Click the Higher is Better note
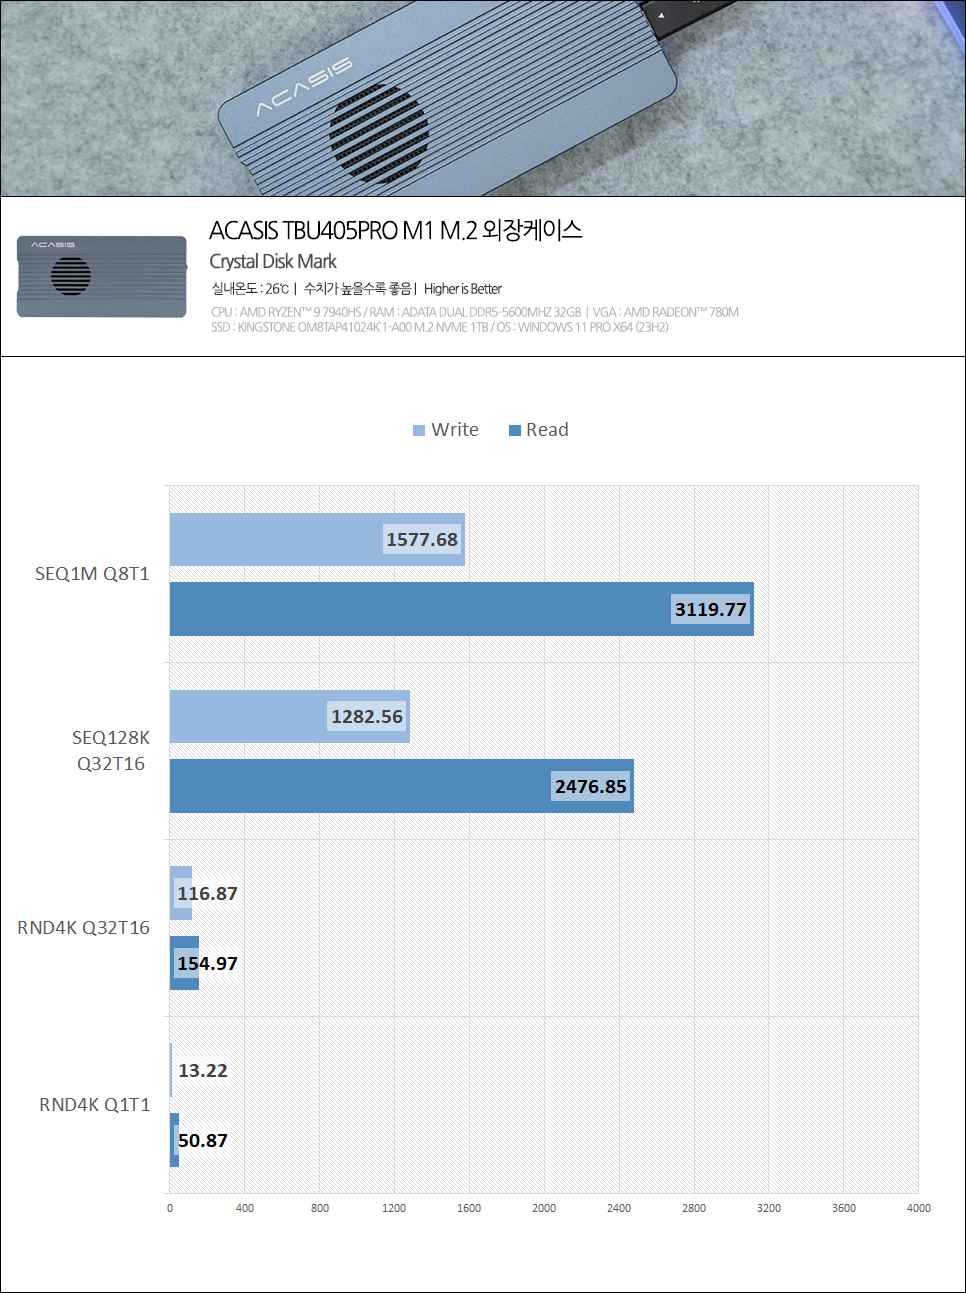 tap(463, 289)
